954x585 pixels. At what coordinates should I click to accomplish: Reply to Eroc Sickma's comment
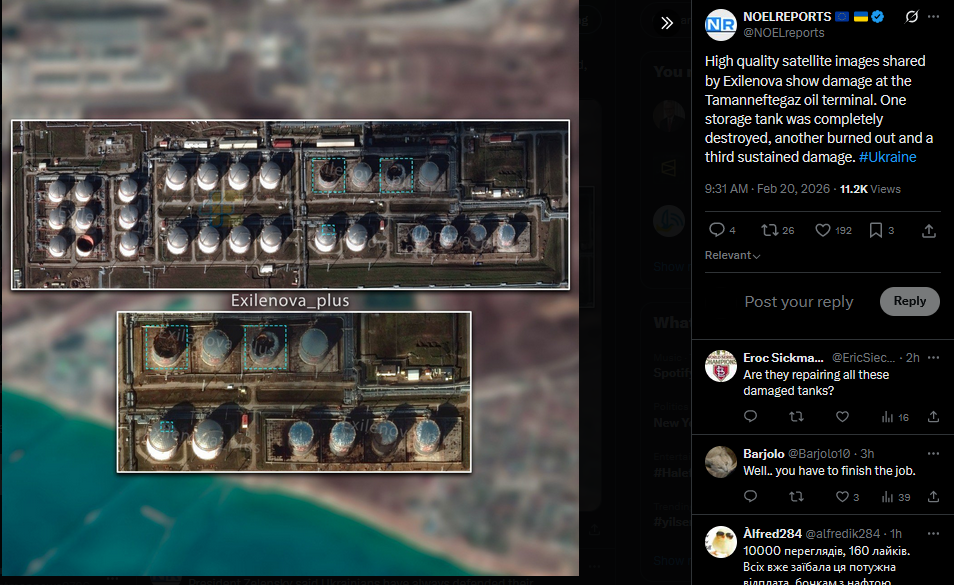click(x=750, y=417)
